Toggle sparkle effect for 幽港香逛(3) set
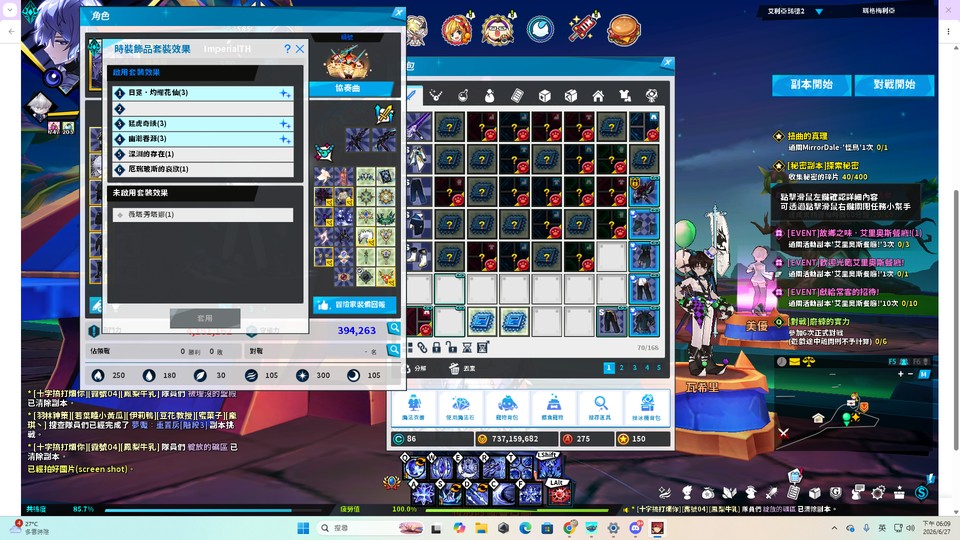 (285, 139)
